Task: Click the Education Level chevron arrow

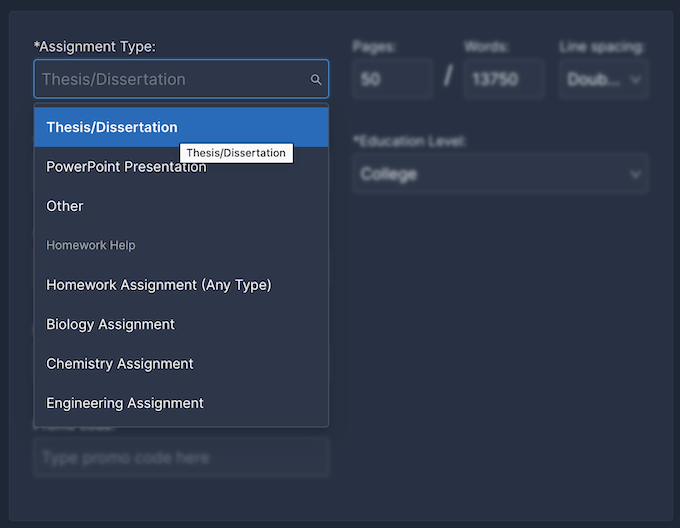Action: click(x=635, y=175)
